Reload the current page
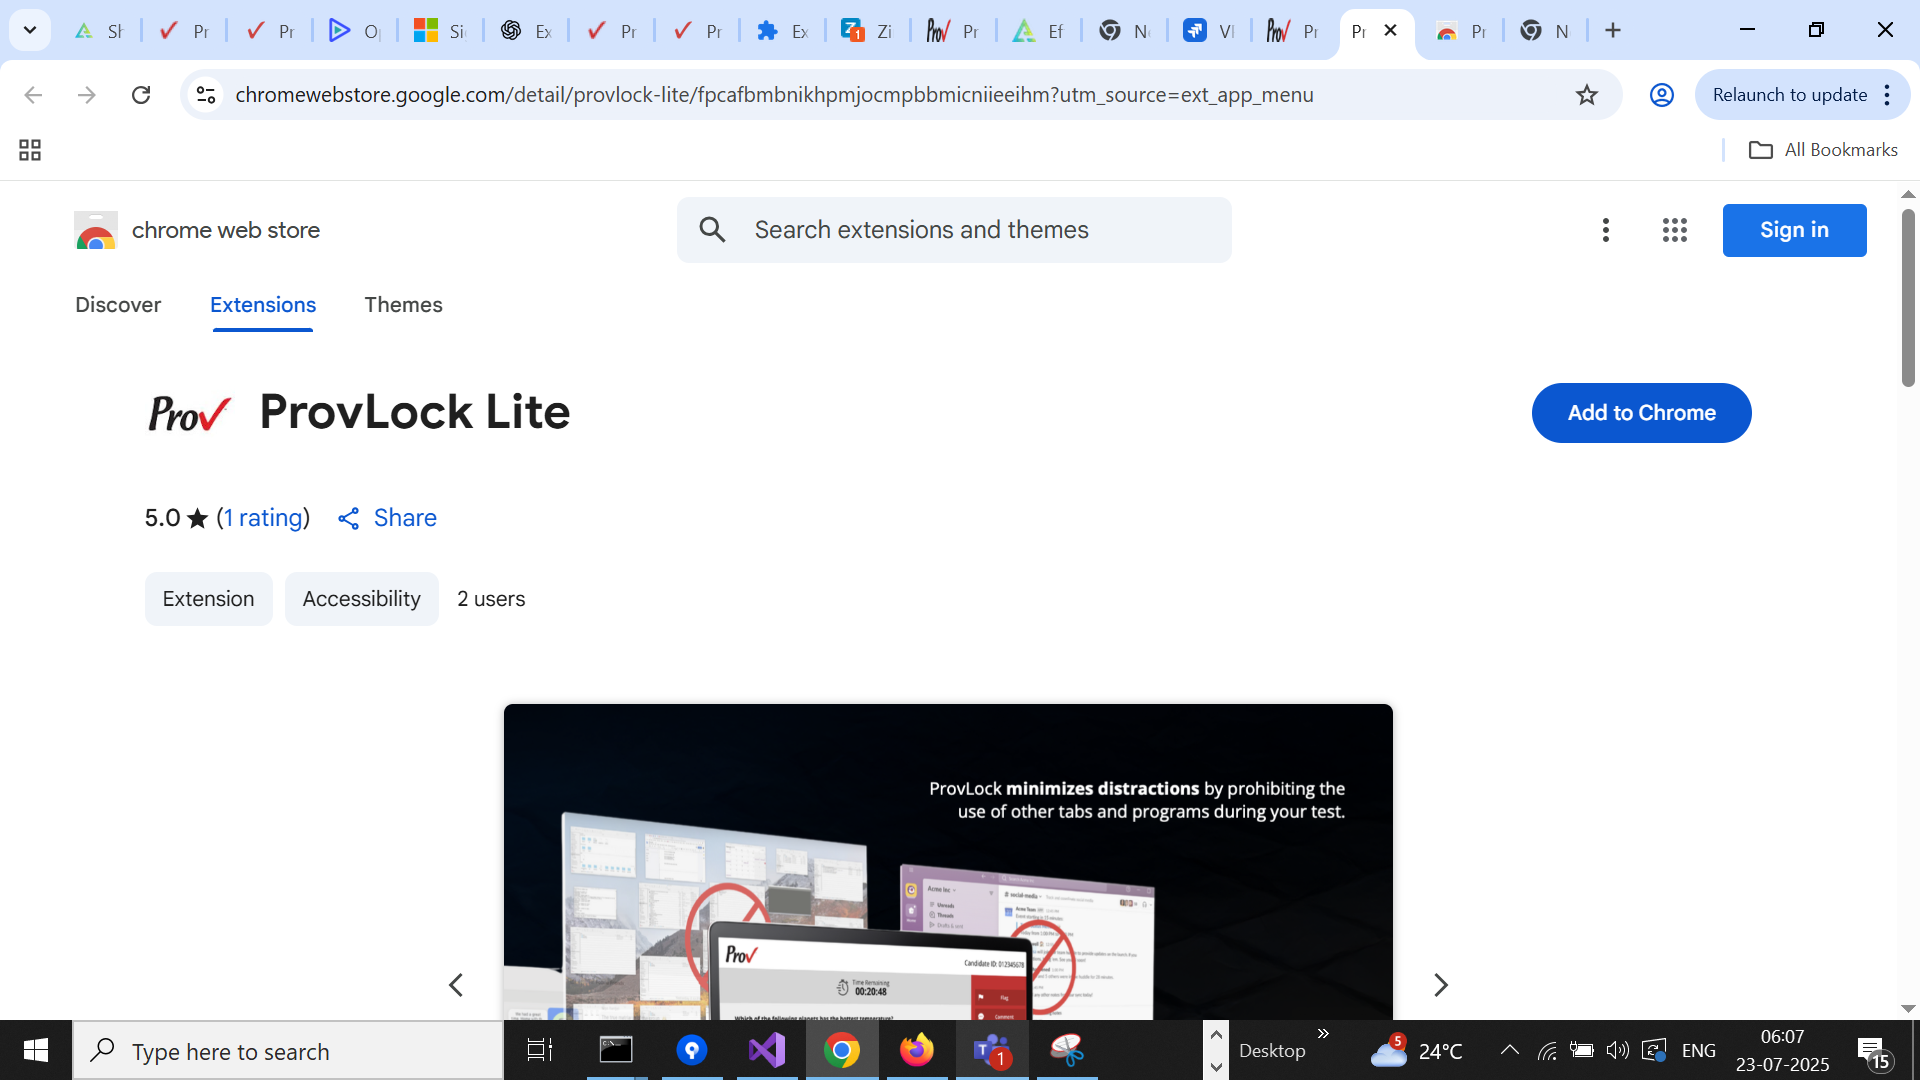The width and height of the screenshot is (1920, 1080). [141, 95]
